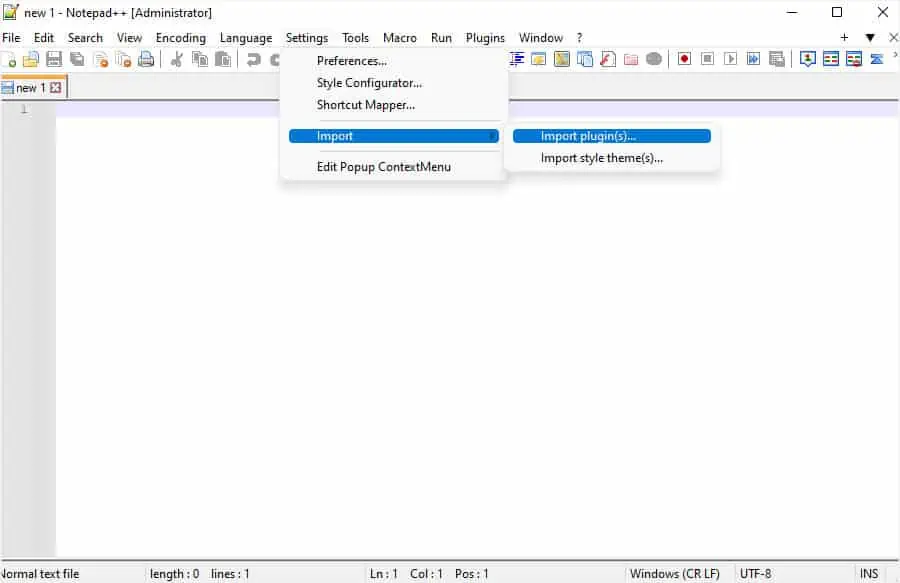900x583 pixels.
Task: Open a file using the Open toolbar icon
Action: pyautogui.click(x=29, y=58)
